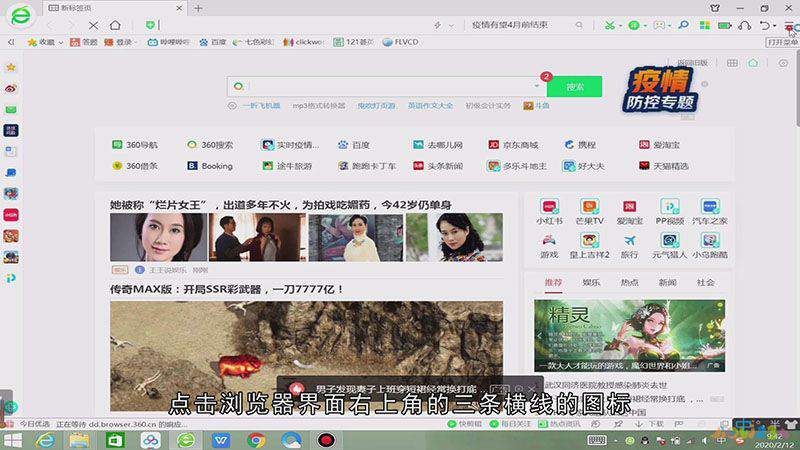The image size is (800, 450).
Task: Switch to the 热点 tab
Action: click(x=630, y=283)
